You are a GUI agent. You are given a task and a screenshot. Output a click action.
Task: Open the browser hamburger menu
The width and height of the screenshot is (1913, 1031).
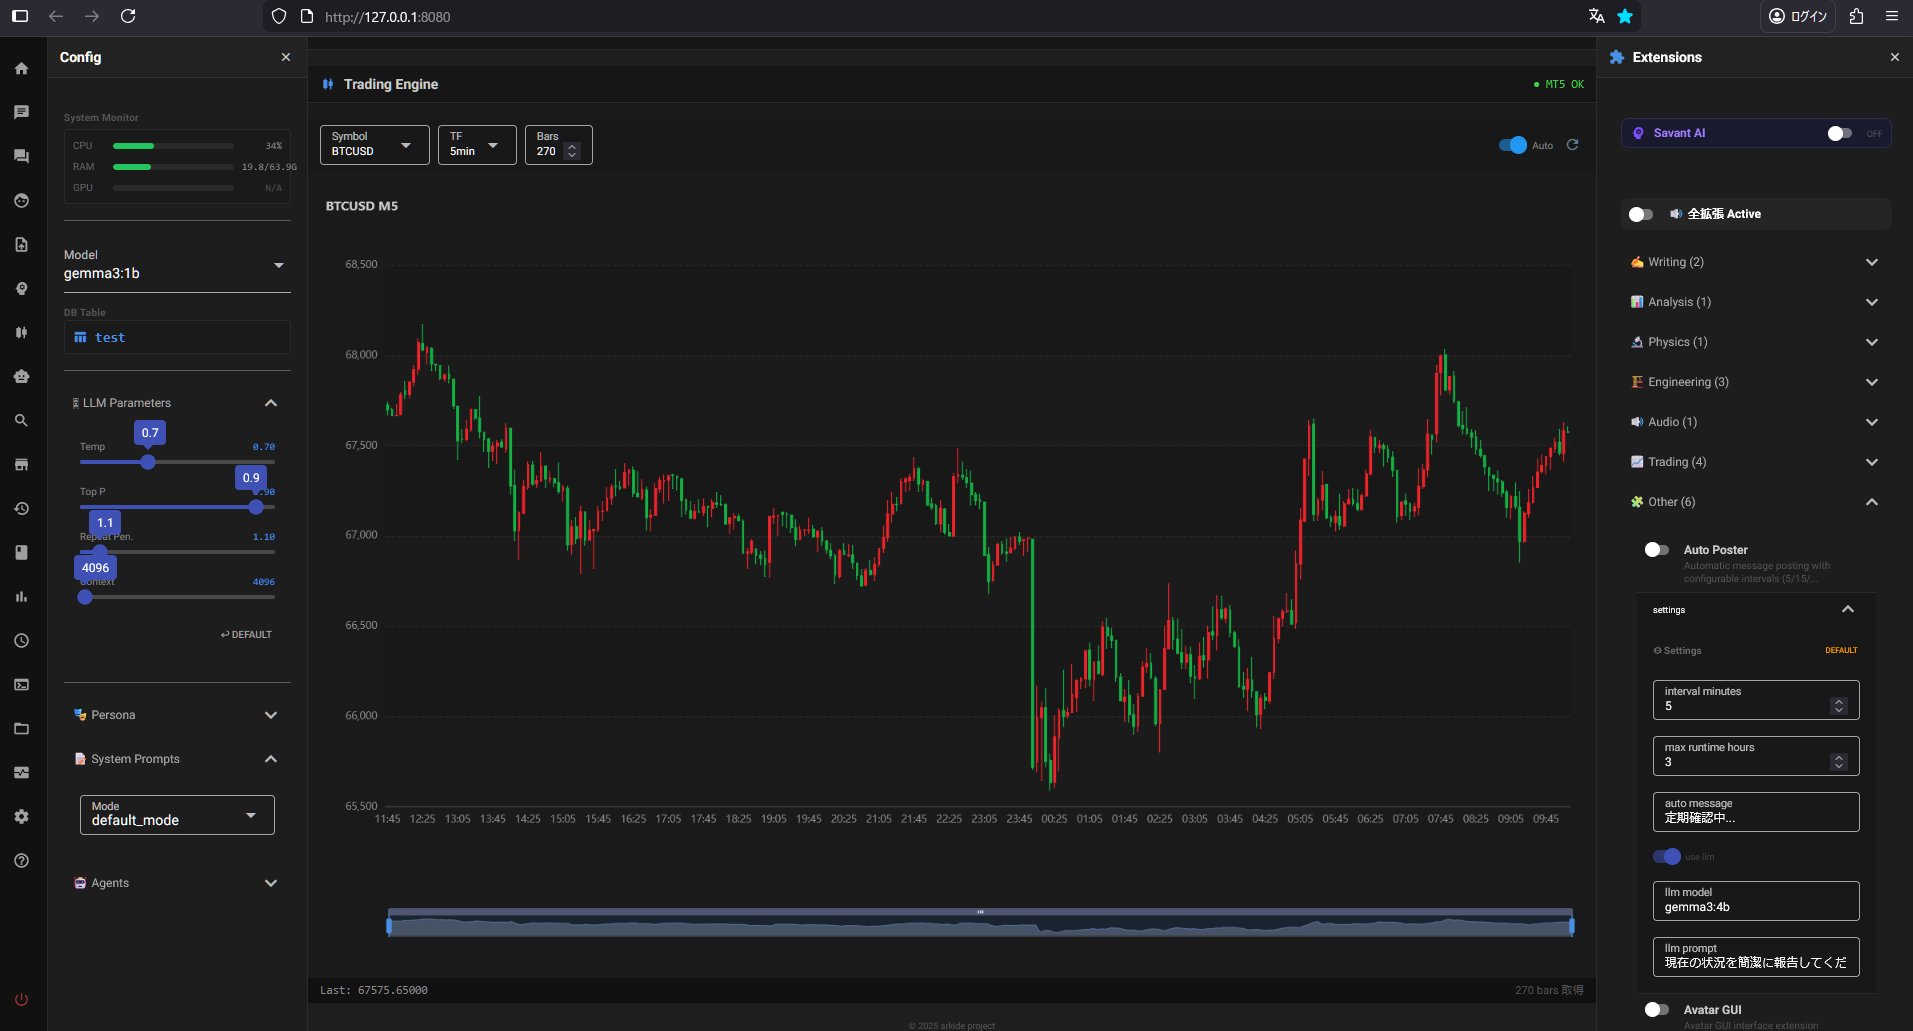click(x=1892, y=16)
